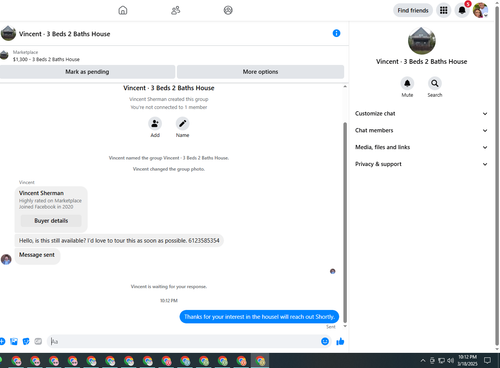Mute the conversation using bell icon
Screen dimensions: 500x368
tap(407, 83)
